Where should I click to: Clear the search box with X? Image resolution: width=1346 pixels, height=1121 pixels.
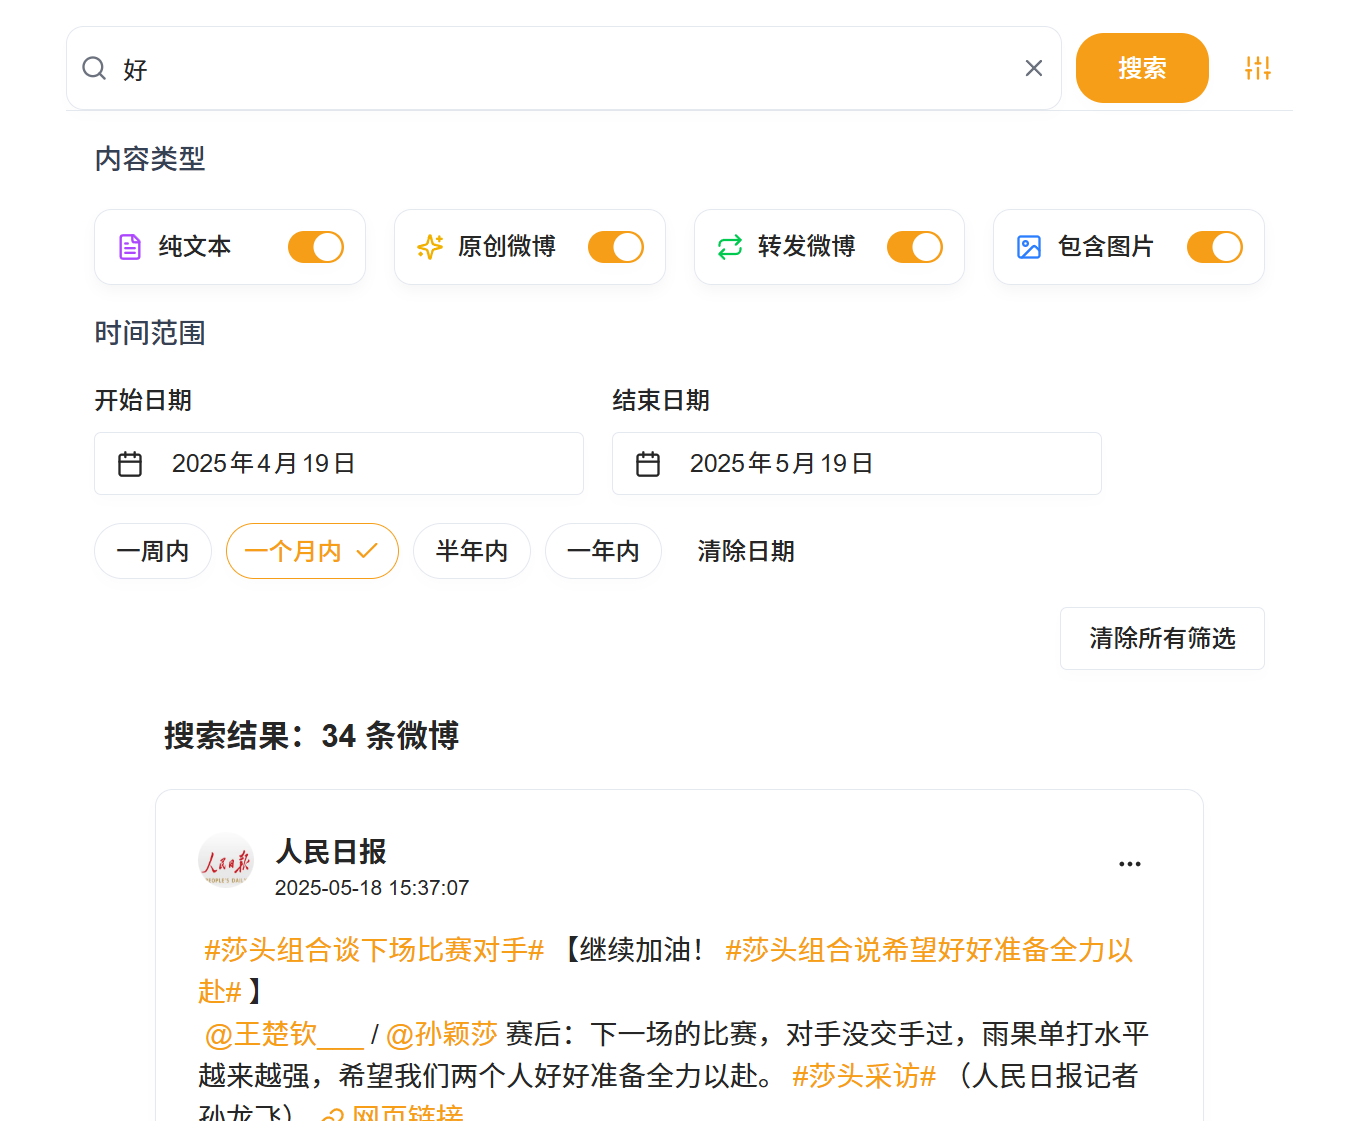(x=1034, y=68)
